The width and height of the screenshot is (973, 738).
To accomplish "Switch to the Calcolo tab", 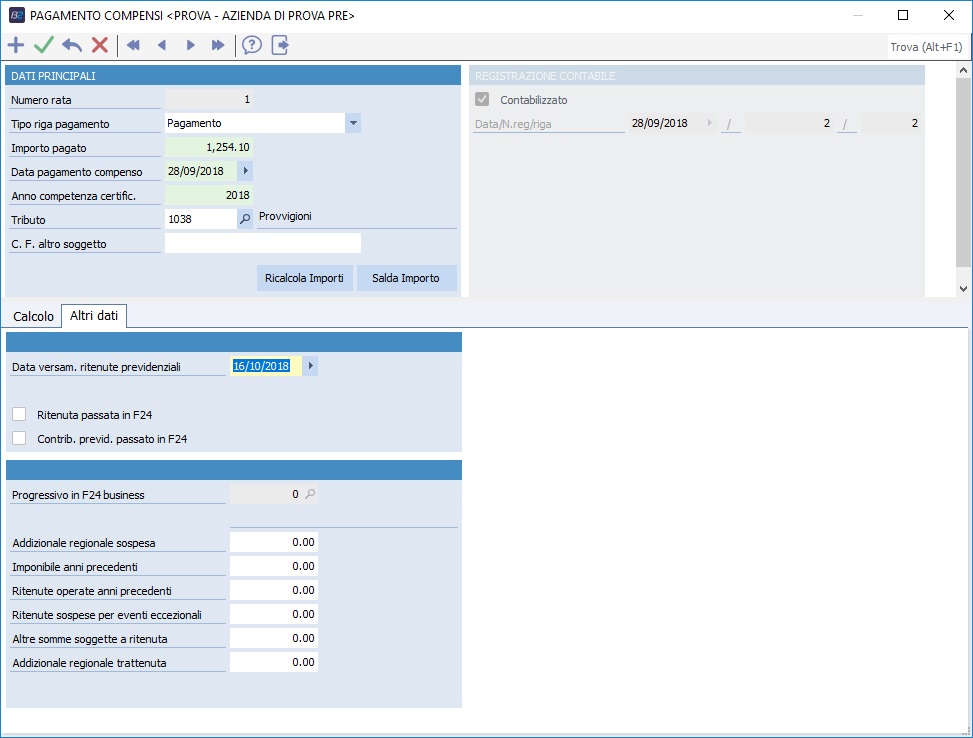I will pos(33,316).
